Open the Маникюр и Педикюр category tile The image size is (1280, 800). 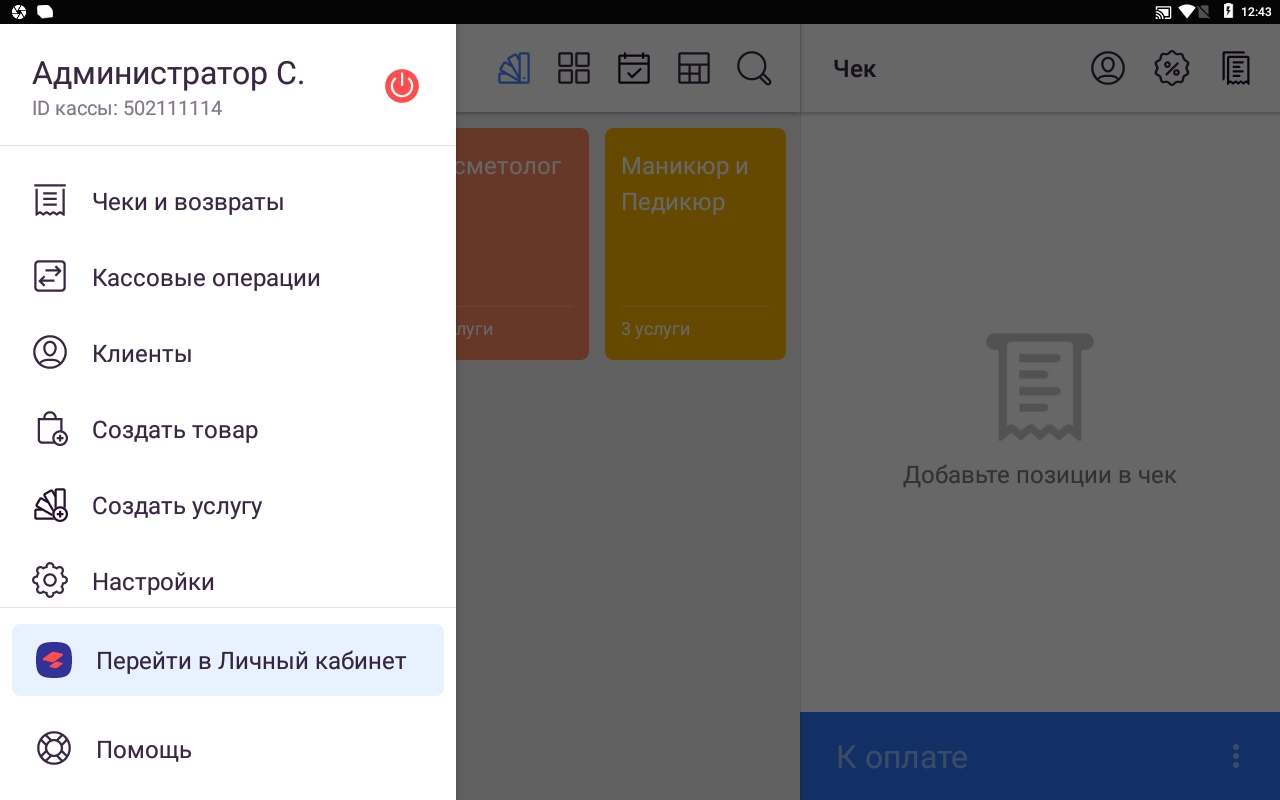tap(695, 244)
